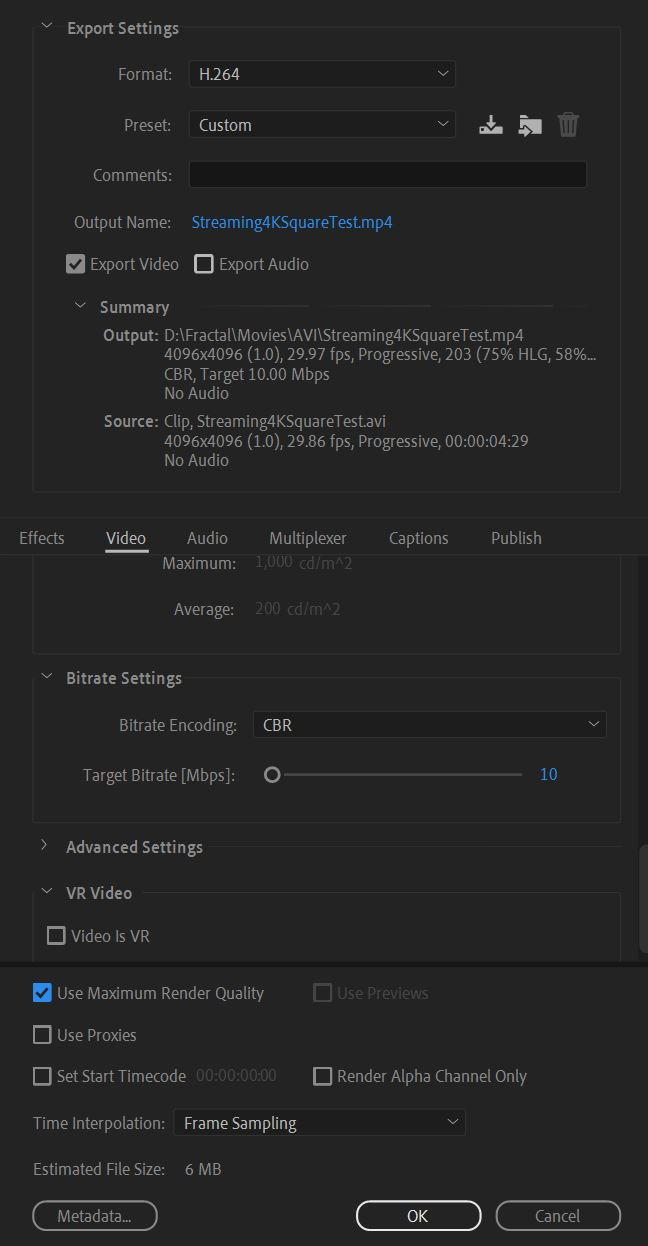This screenshot has width=648, height=1246.
Task: Click the Import Preset icon
Action: 529,124
